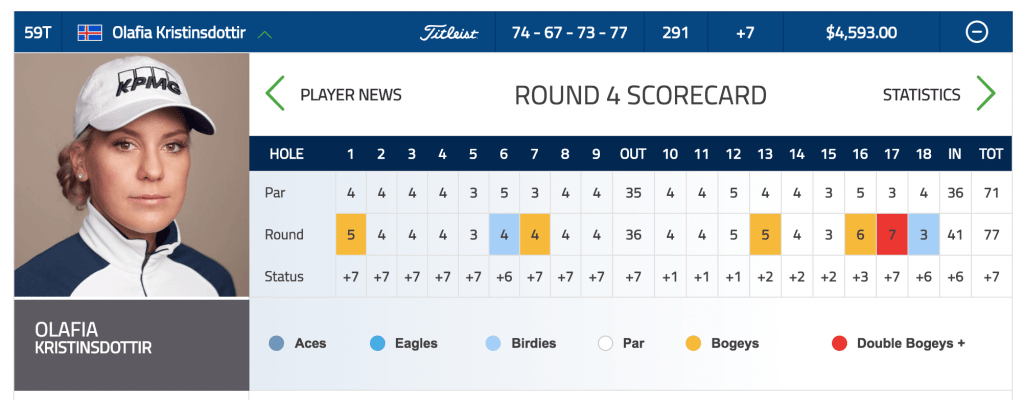Click the orange Bogeys legend swatch
This screenshot has width=1024, height=400.
click(694, 343)
